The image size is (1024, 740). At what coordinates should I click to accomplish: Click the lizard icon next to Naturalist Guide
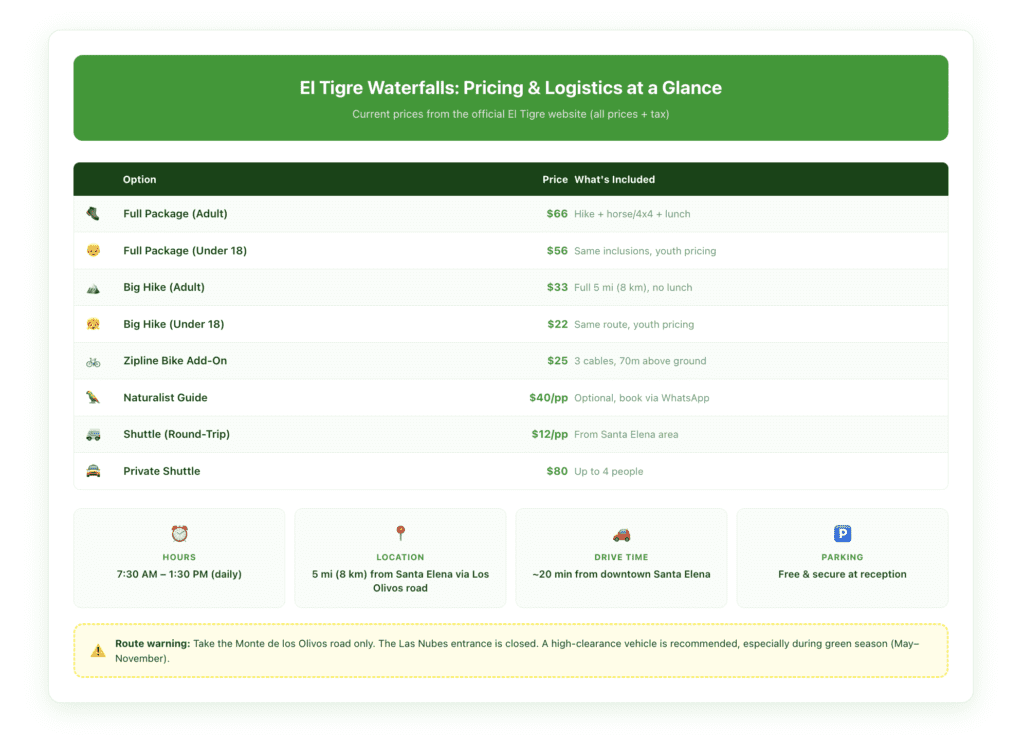pos(95,397)
